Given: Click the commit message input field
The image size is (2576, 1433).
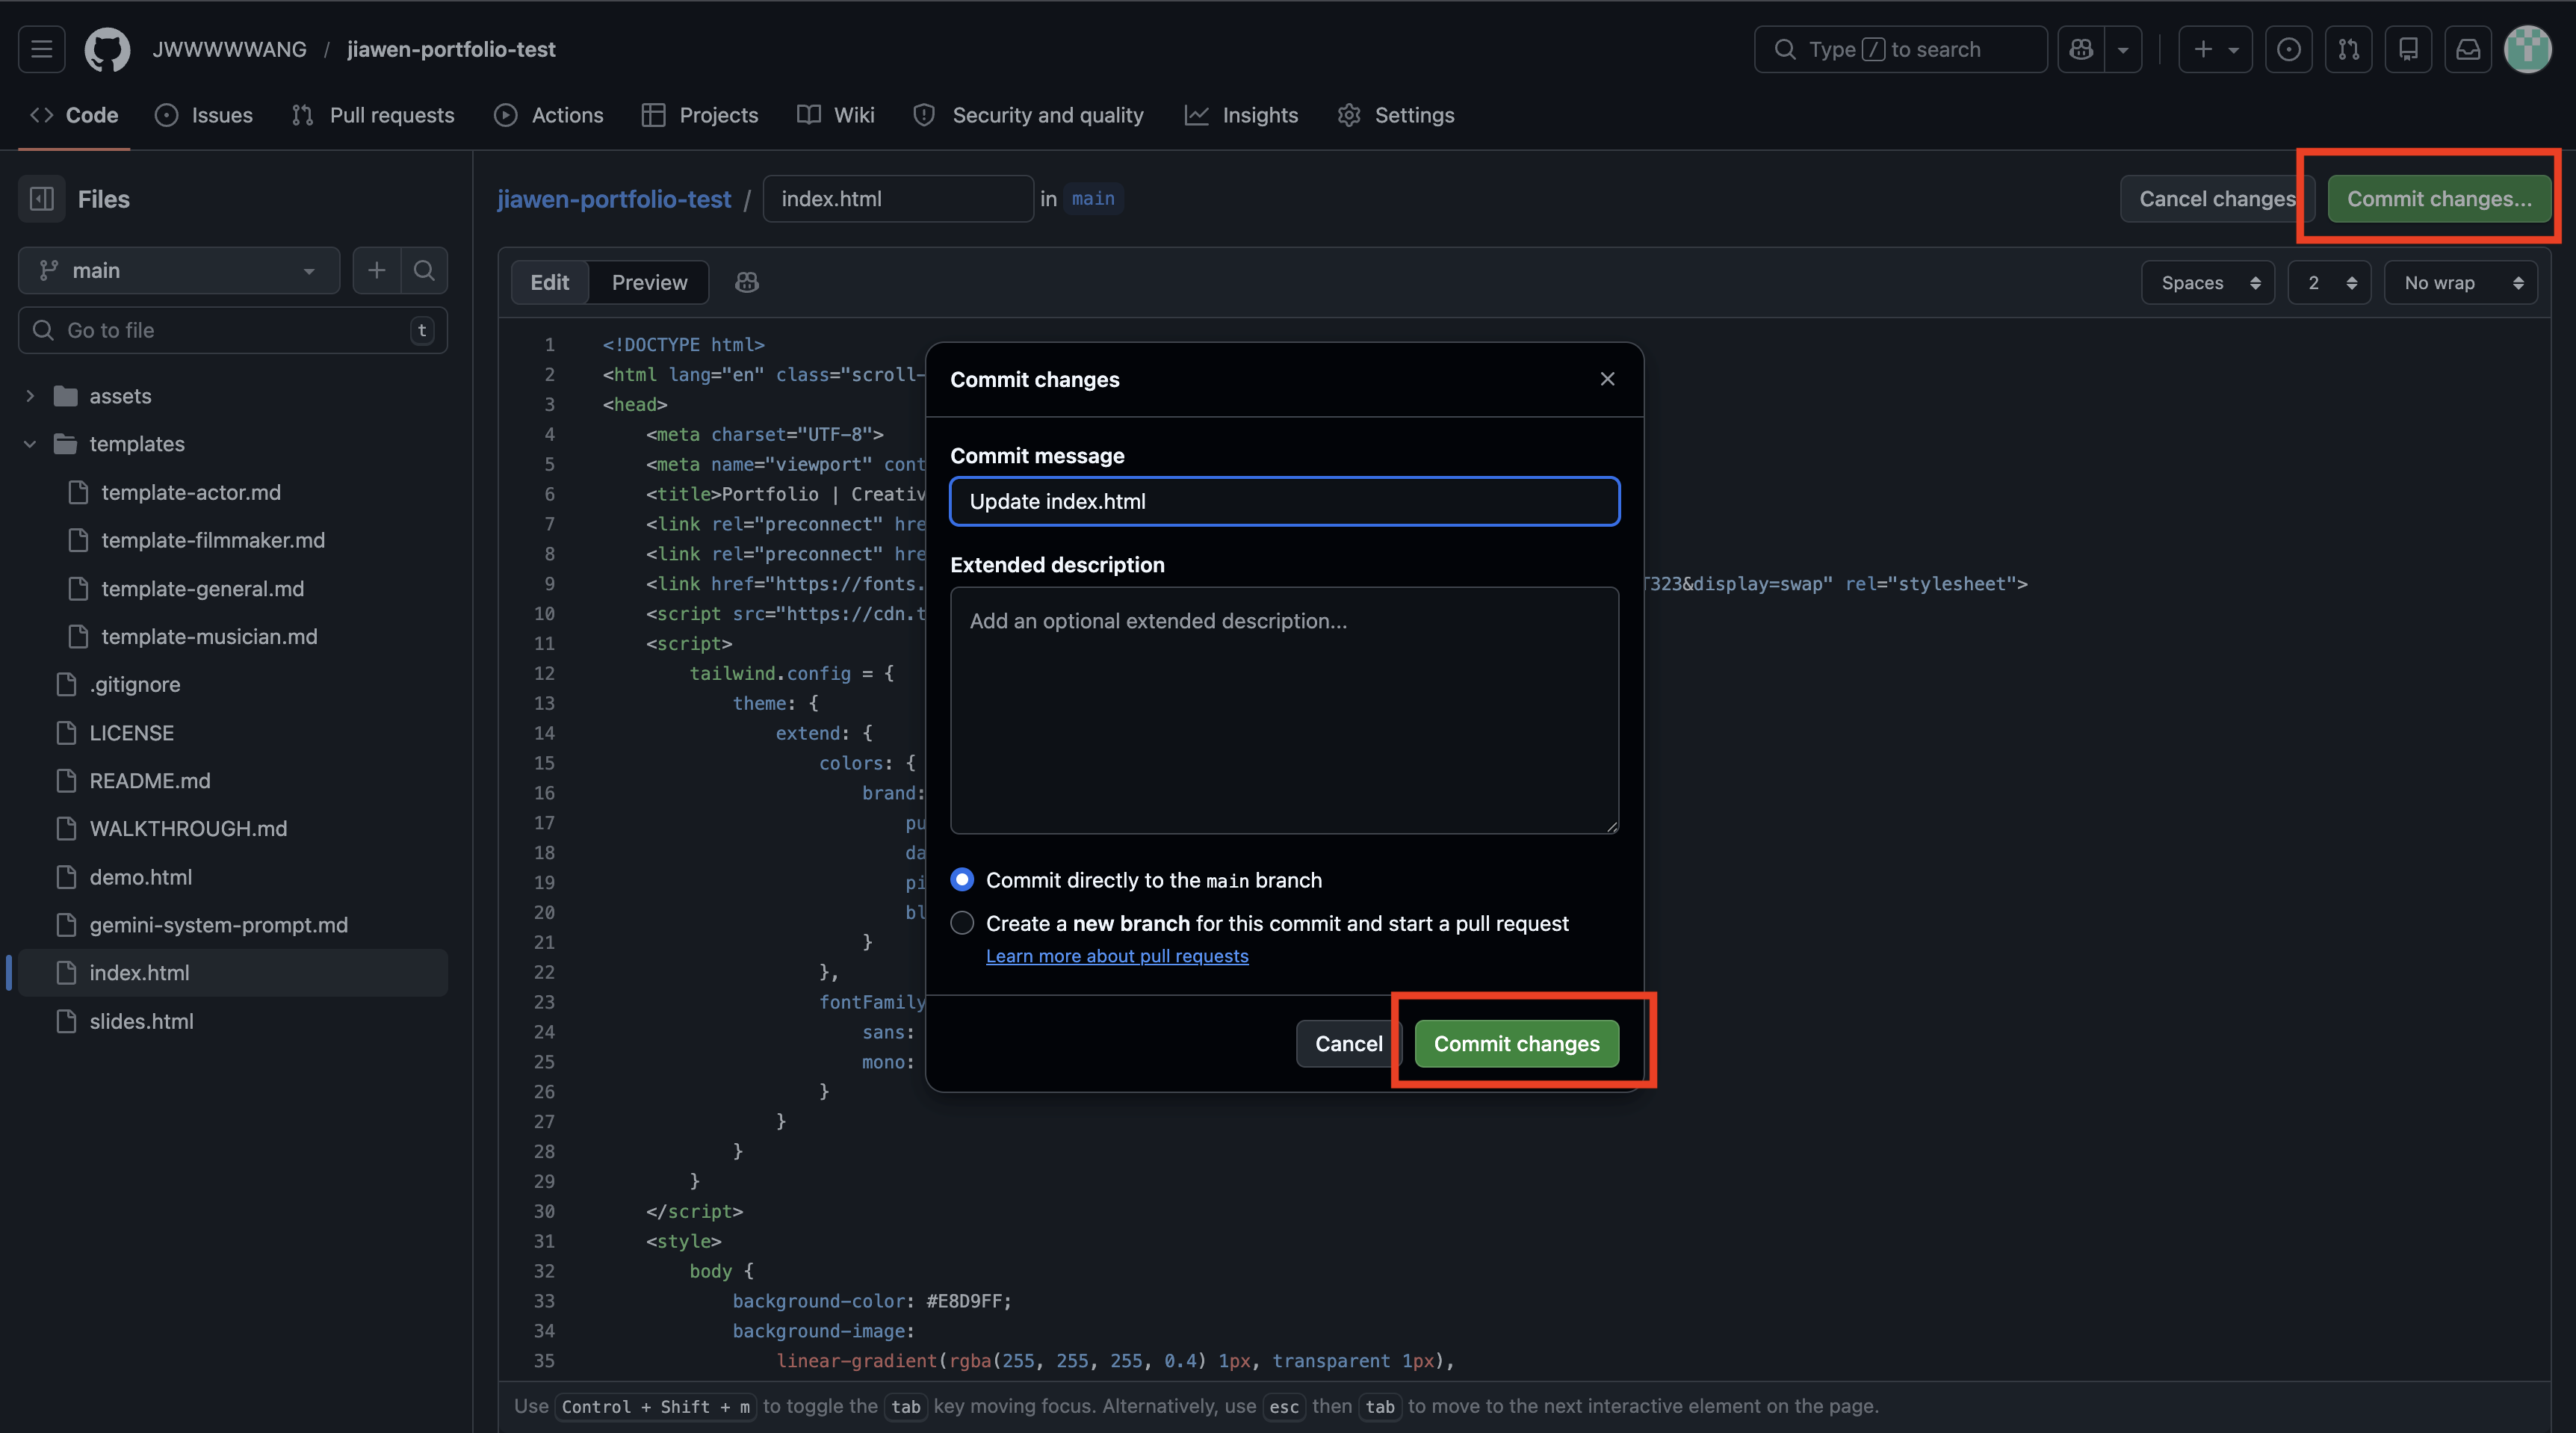Looking at the screenshot, I should pyautogui.click(x=1283, y=501).
